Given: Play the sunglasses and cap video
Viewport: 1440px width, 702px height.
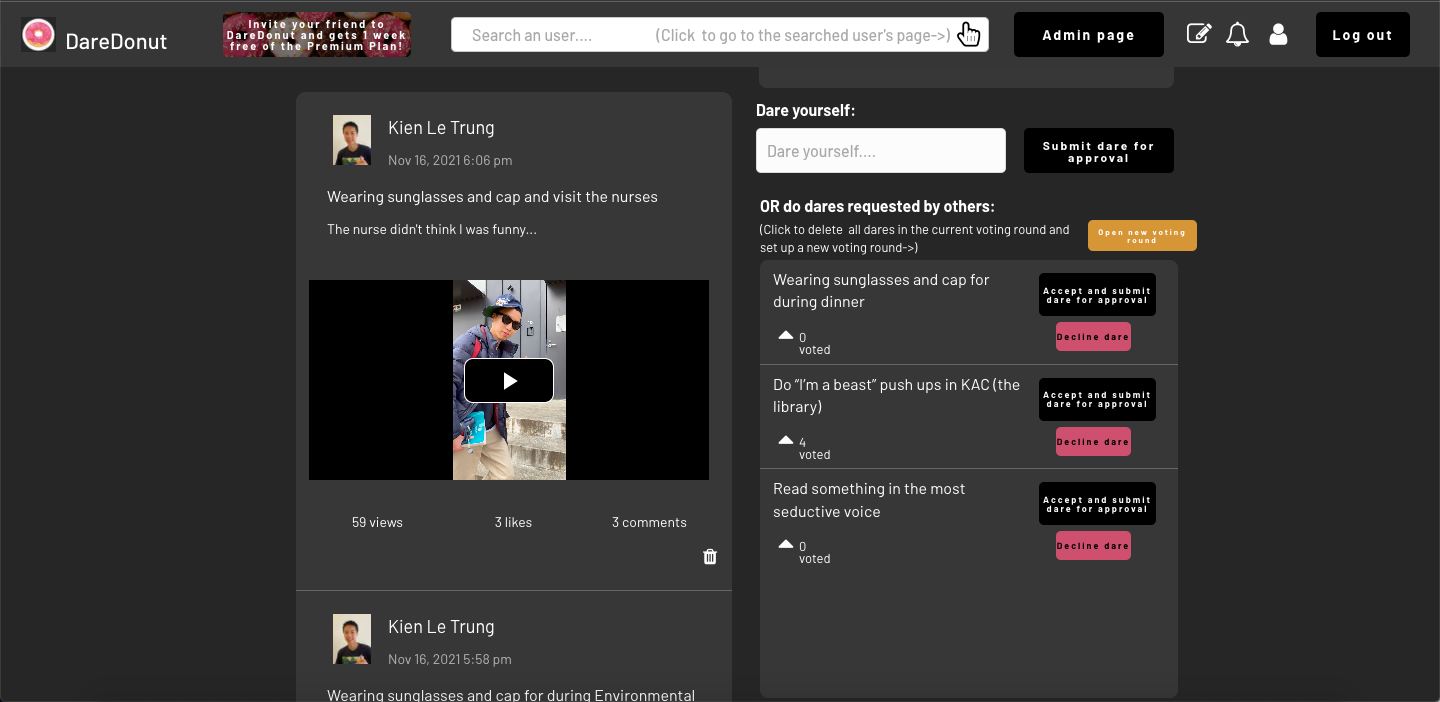Looking at the screenshot, I should (x=509, y=380).
